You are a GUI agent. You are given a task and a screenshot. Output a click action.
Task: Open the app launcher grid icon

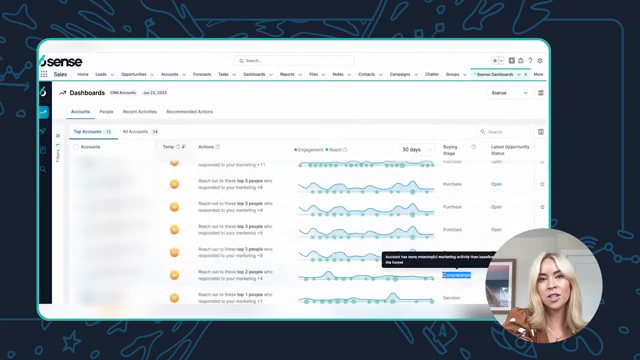[x=44, y=74]
